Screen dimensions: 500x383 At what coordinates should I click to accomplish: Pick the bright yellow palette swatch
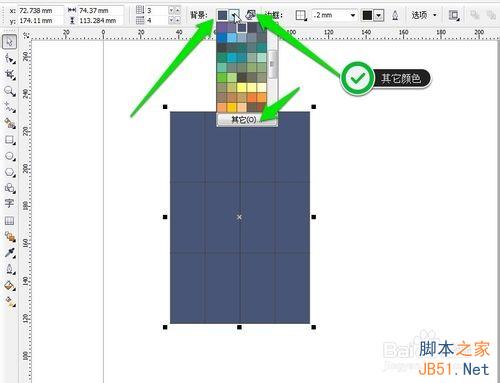(x=242, y=88)
